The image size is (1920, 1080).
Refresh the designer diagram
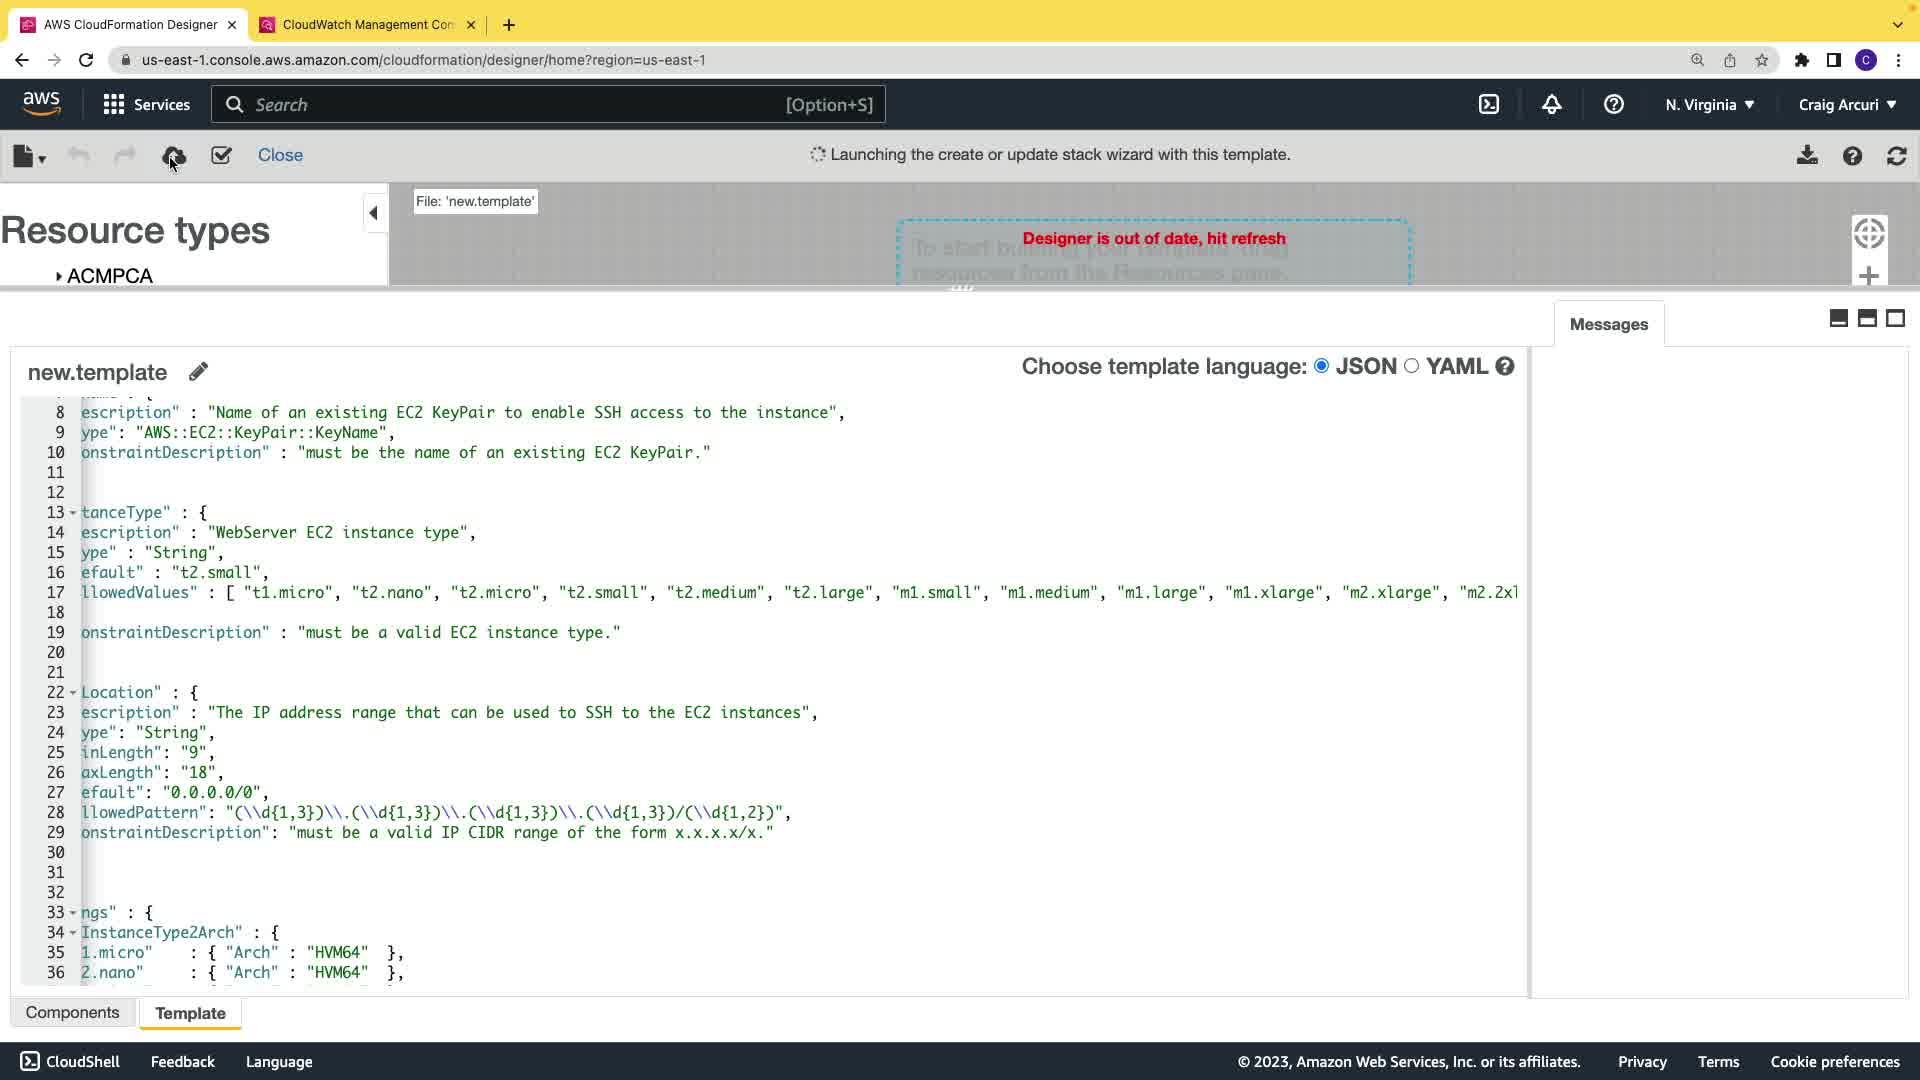point(1896,156)
